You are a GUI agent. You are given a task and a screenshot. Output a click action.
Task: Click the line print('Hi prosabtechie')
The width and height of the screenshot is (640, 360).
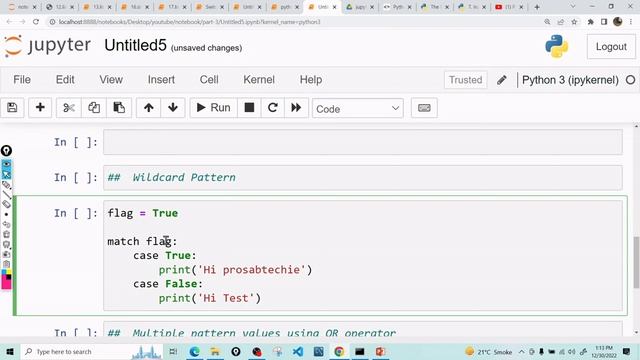click(x=235, y=270)
